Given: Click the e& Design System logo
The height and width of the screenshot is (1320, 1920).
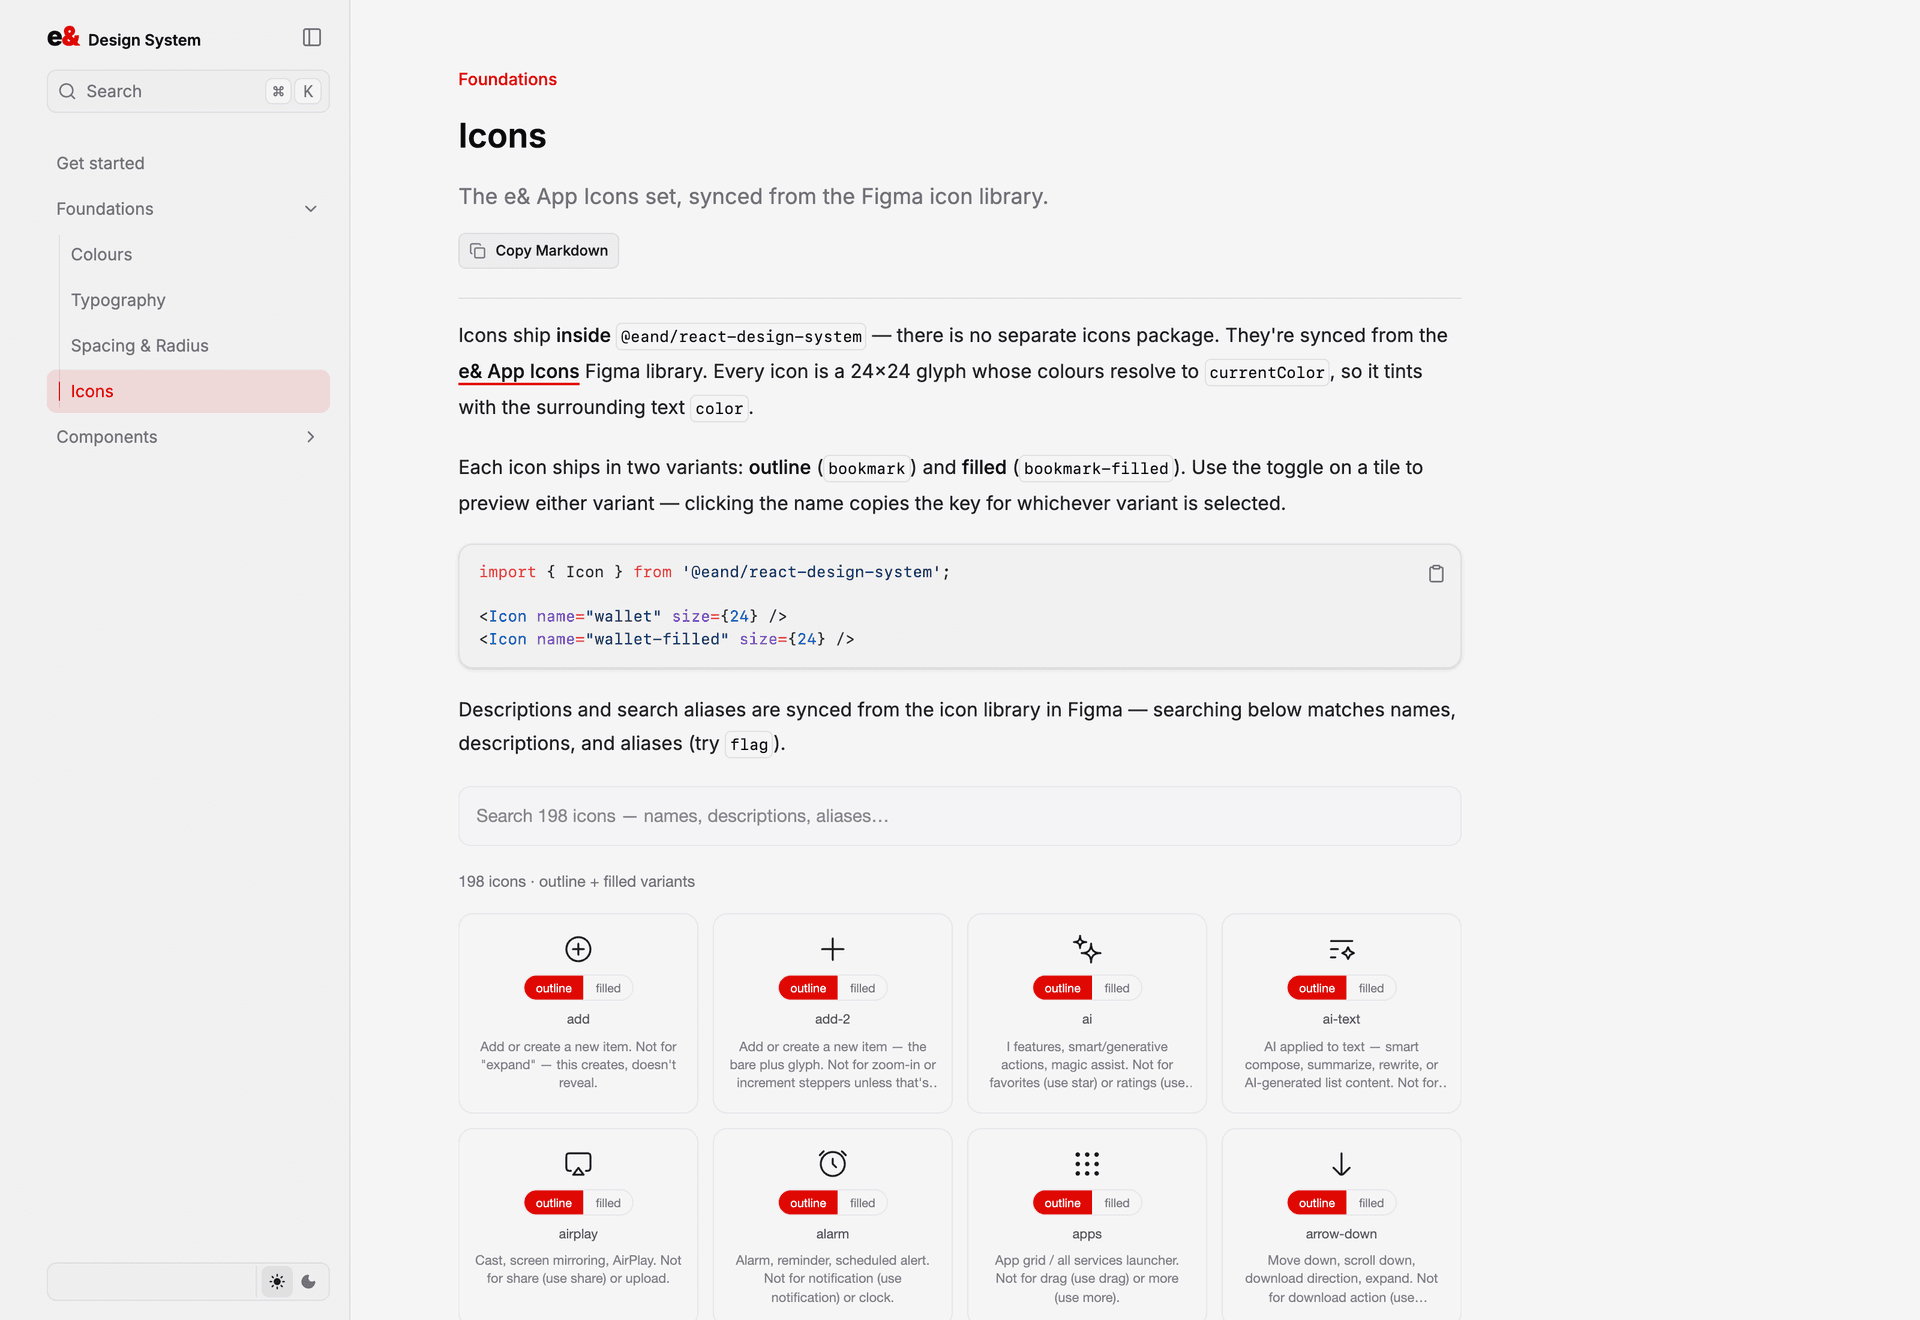Looking at the screenshot, I should coord(124,38).
